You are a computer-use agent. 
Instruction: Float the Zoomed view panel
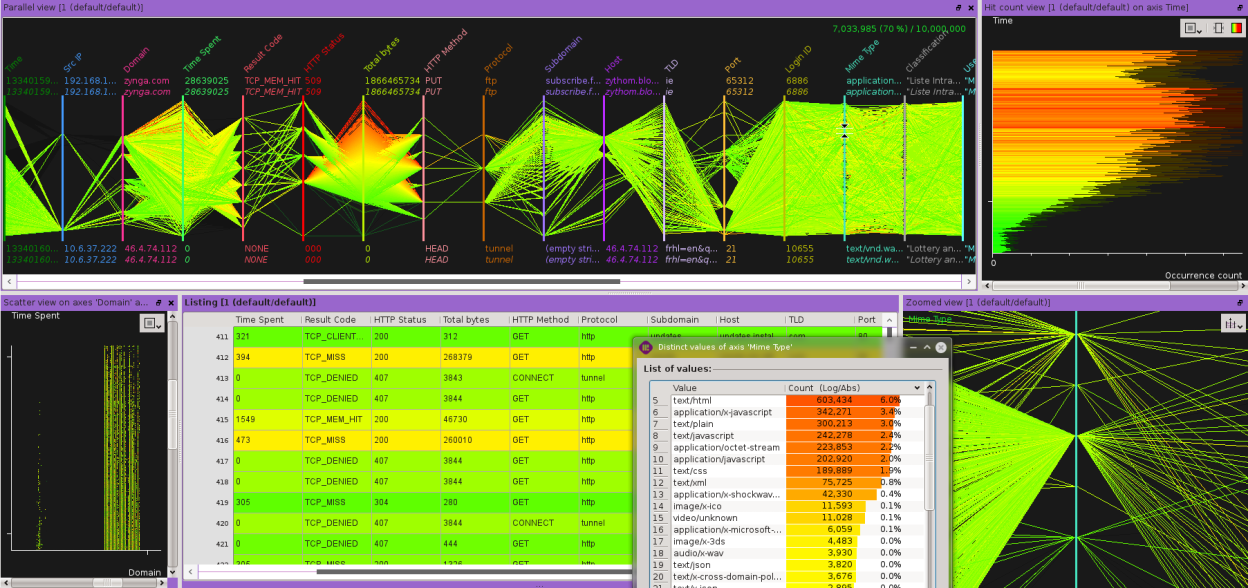(x=1238, y=302)
